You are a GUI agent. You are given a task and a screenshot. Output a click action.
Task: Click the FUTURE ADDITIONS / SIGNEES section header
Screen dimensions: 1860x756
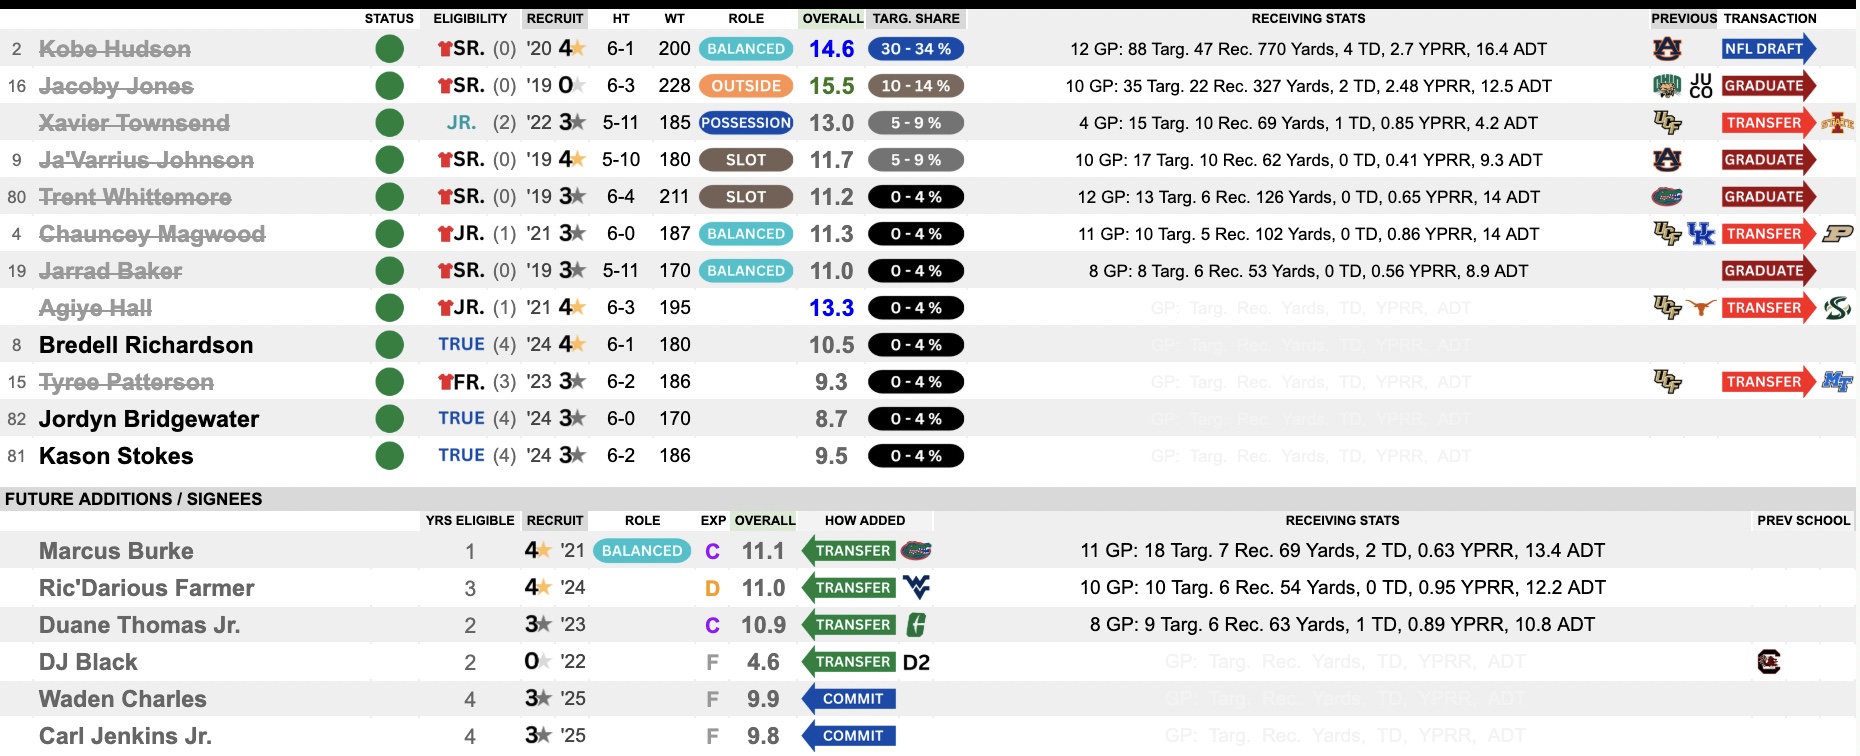(x=134, y=499)
